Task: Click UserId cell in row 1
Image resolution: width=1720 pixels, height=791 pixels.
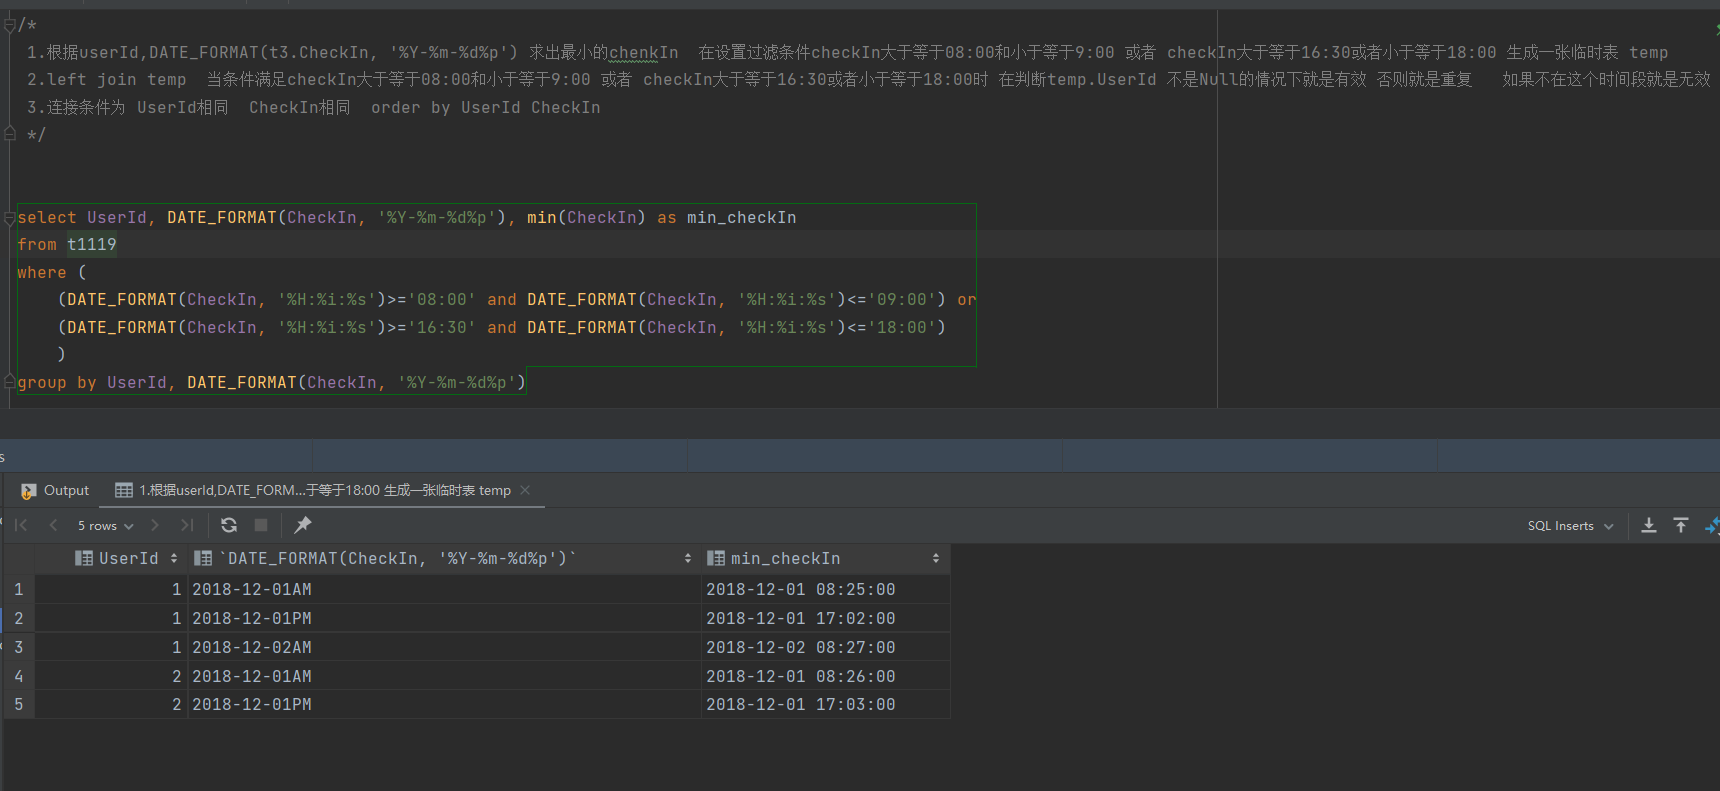Action: tap(111, 589)
